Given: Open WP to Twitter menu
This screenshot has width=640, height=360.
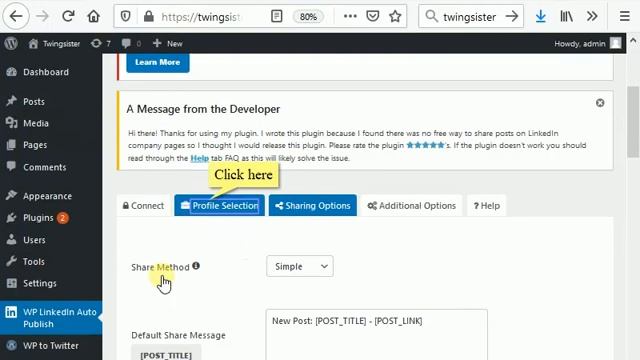Looking at the screenshot, I should coord(51,346).
